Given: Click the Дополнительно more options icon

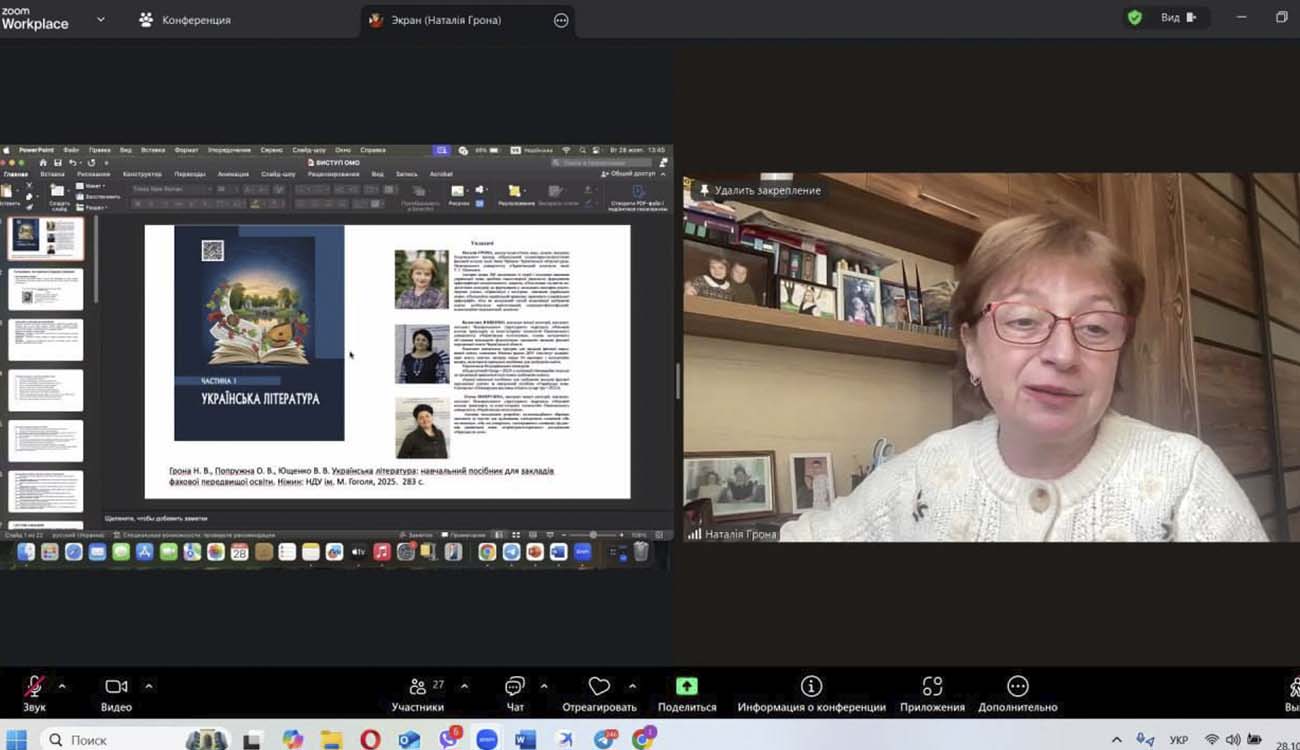Looking at the screenshot, I should 1017,686.
